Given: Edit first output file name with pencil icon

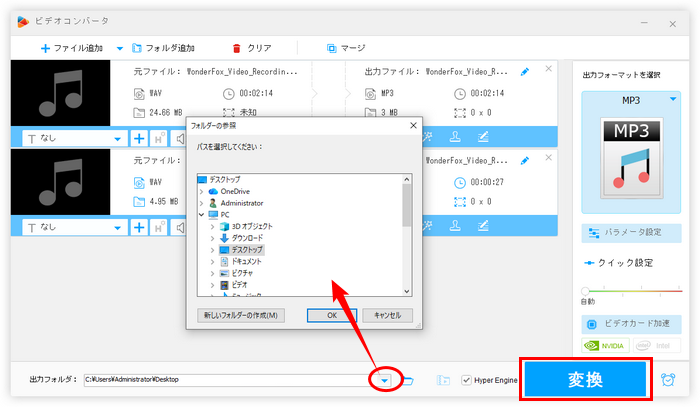Looking at the screenshot, I should coord(525,72).
